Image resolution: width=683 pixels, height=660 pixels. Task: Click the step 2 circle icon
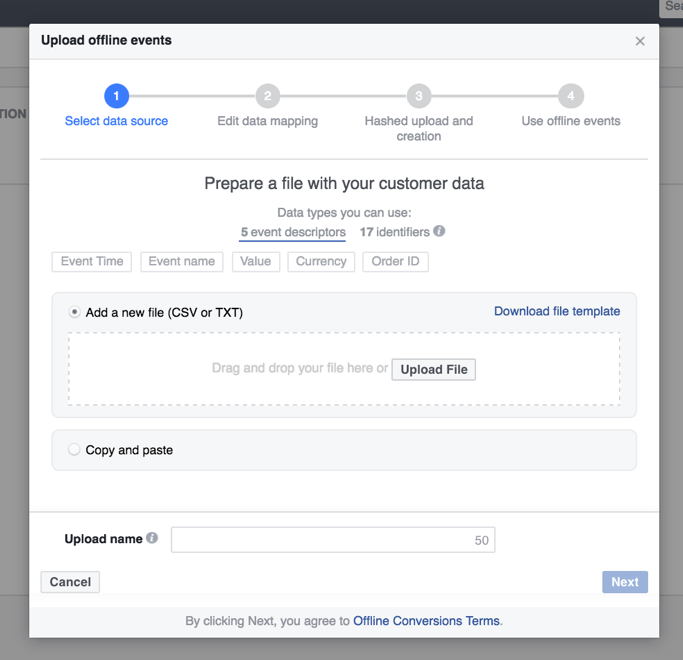tap(267, 96)
